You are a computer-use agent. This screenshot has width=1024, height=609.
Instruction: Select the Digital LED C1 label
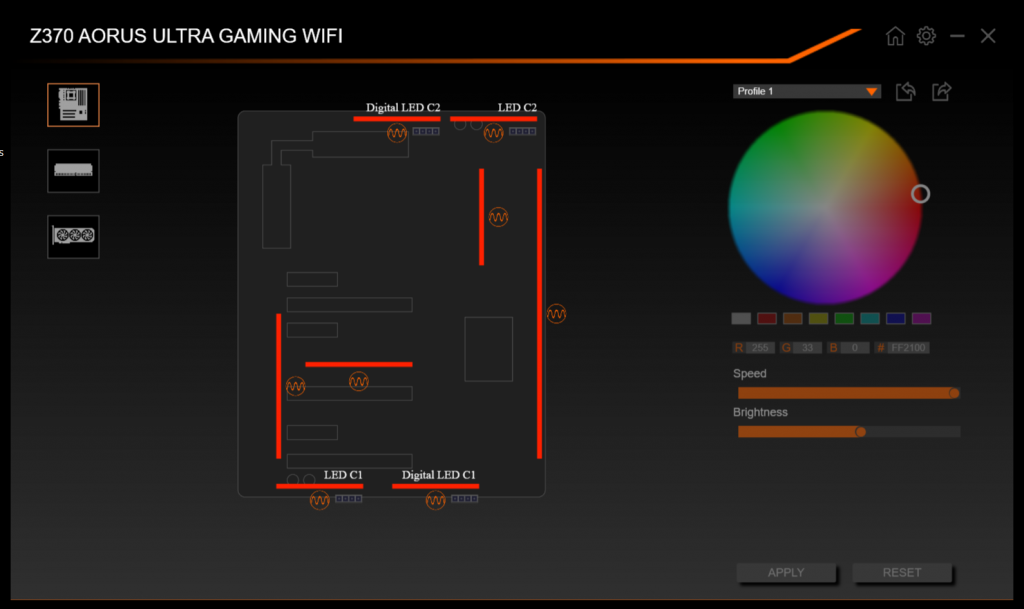pos(439,475)
